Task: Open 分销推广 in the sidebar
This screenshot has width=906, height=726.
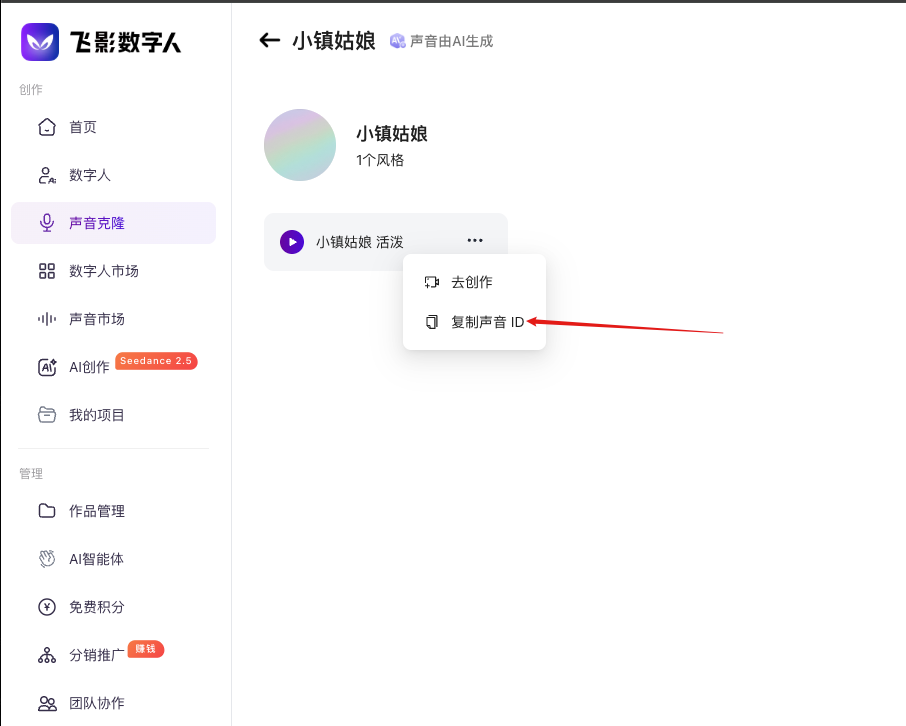Action: [113, 655]
